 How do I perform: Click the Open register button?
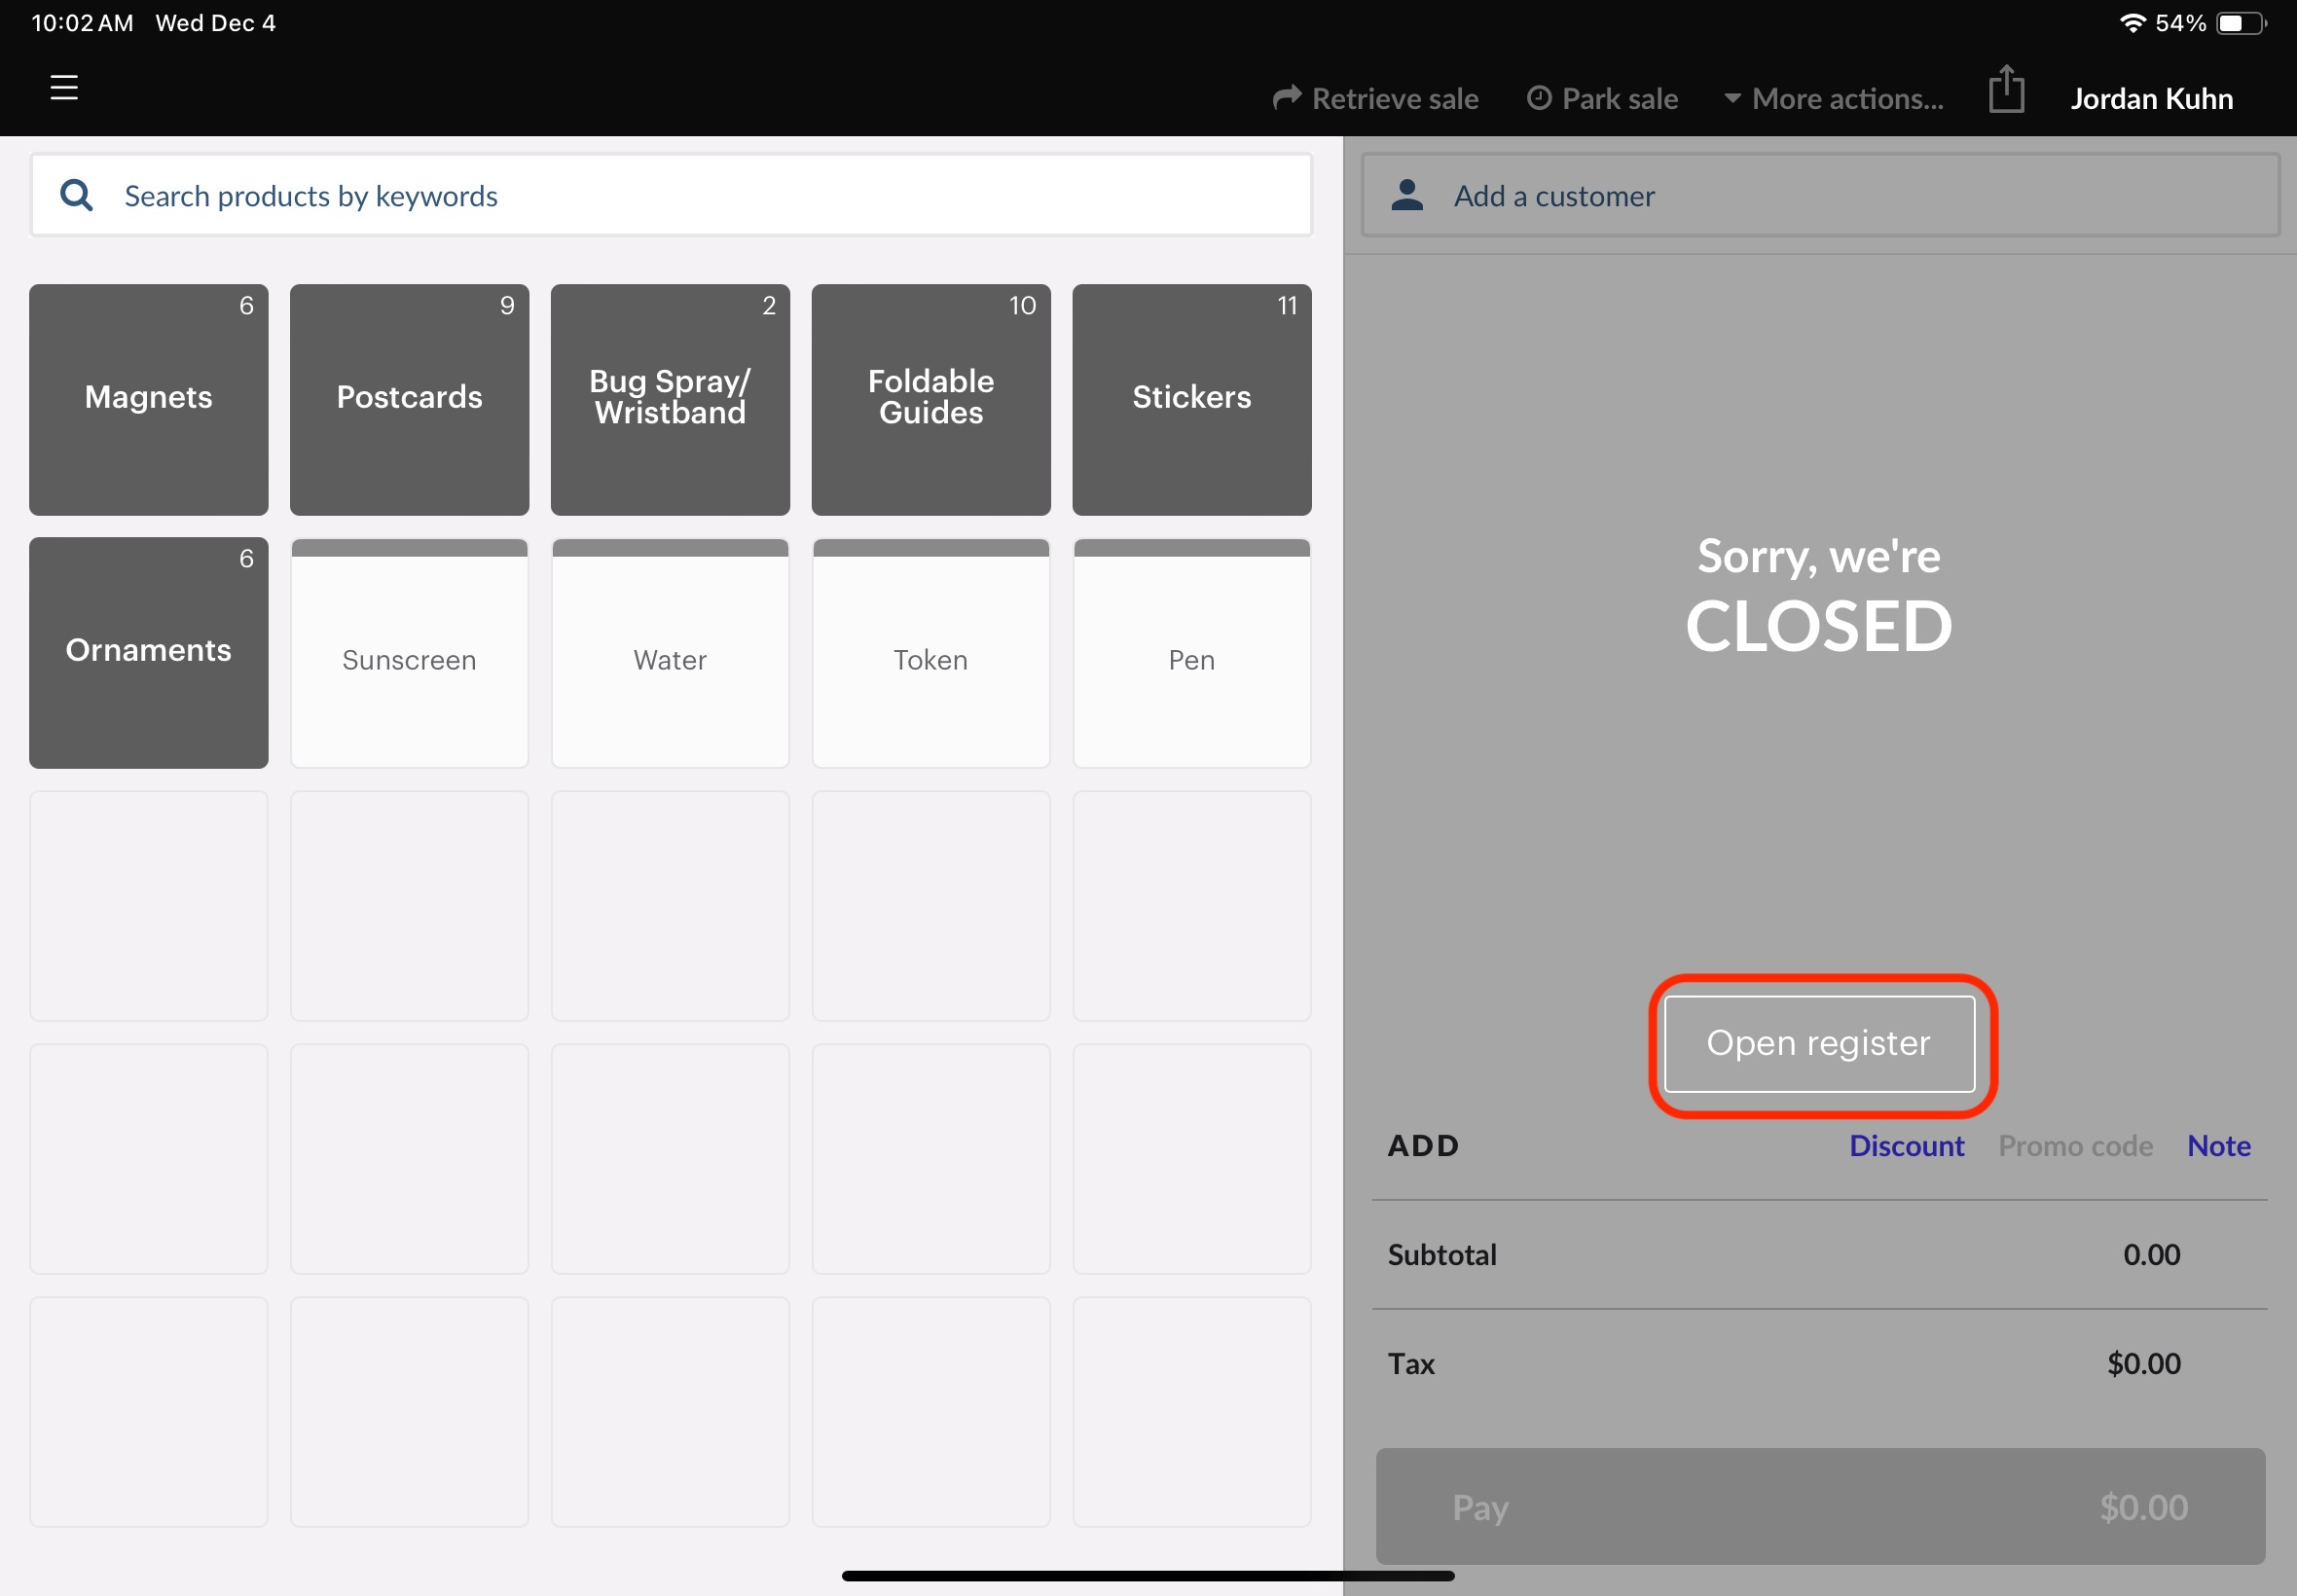(1819, 1043)
